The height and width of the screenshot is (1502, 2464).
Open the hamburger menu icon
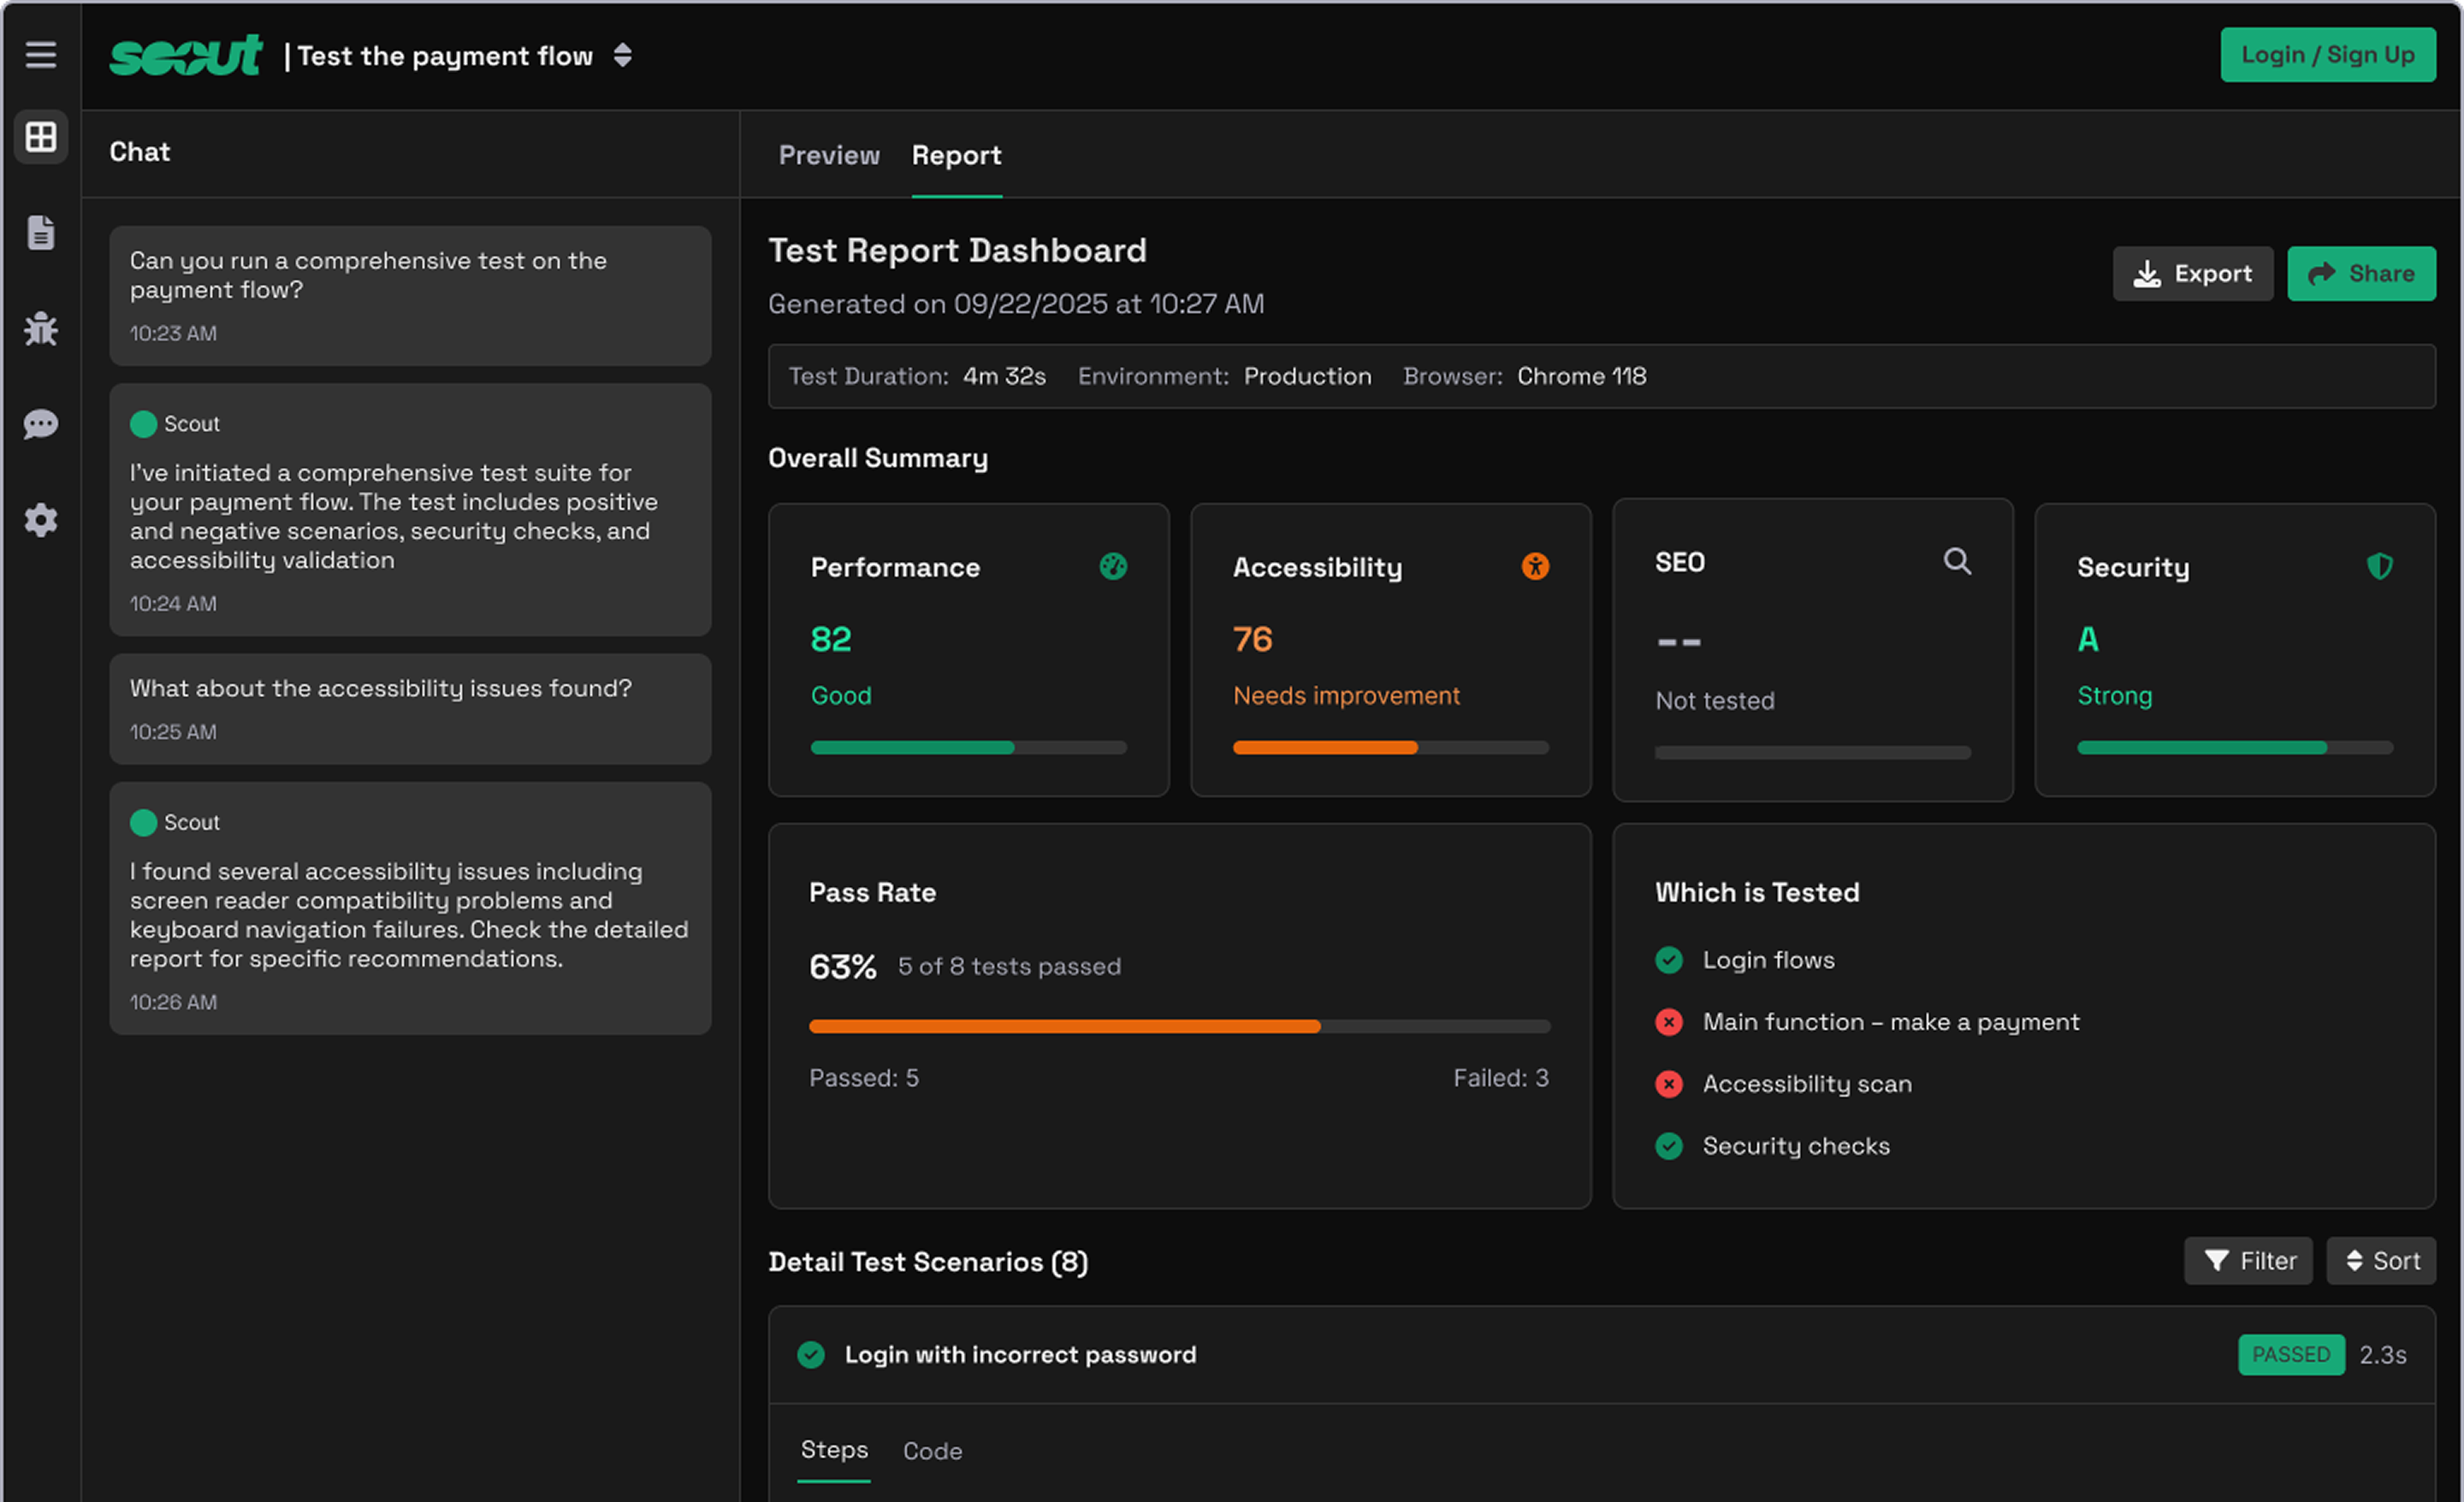pos(41,55)
